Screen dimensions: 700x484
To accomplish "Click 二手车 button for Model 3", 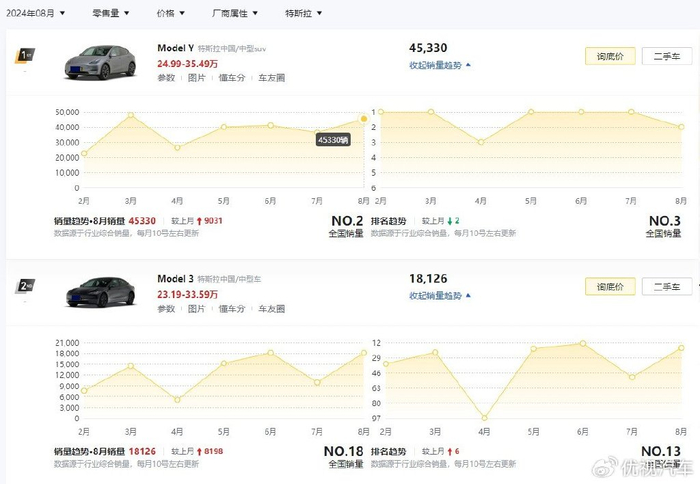I will coord(667,287).
